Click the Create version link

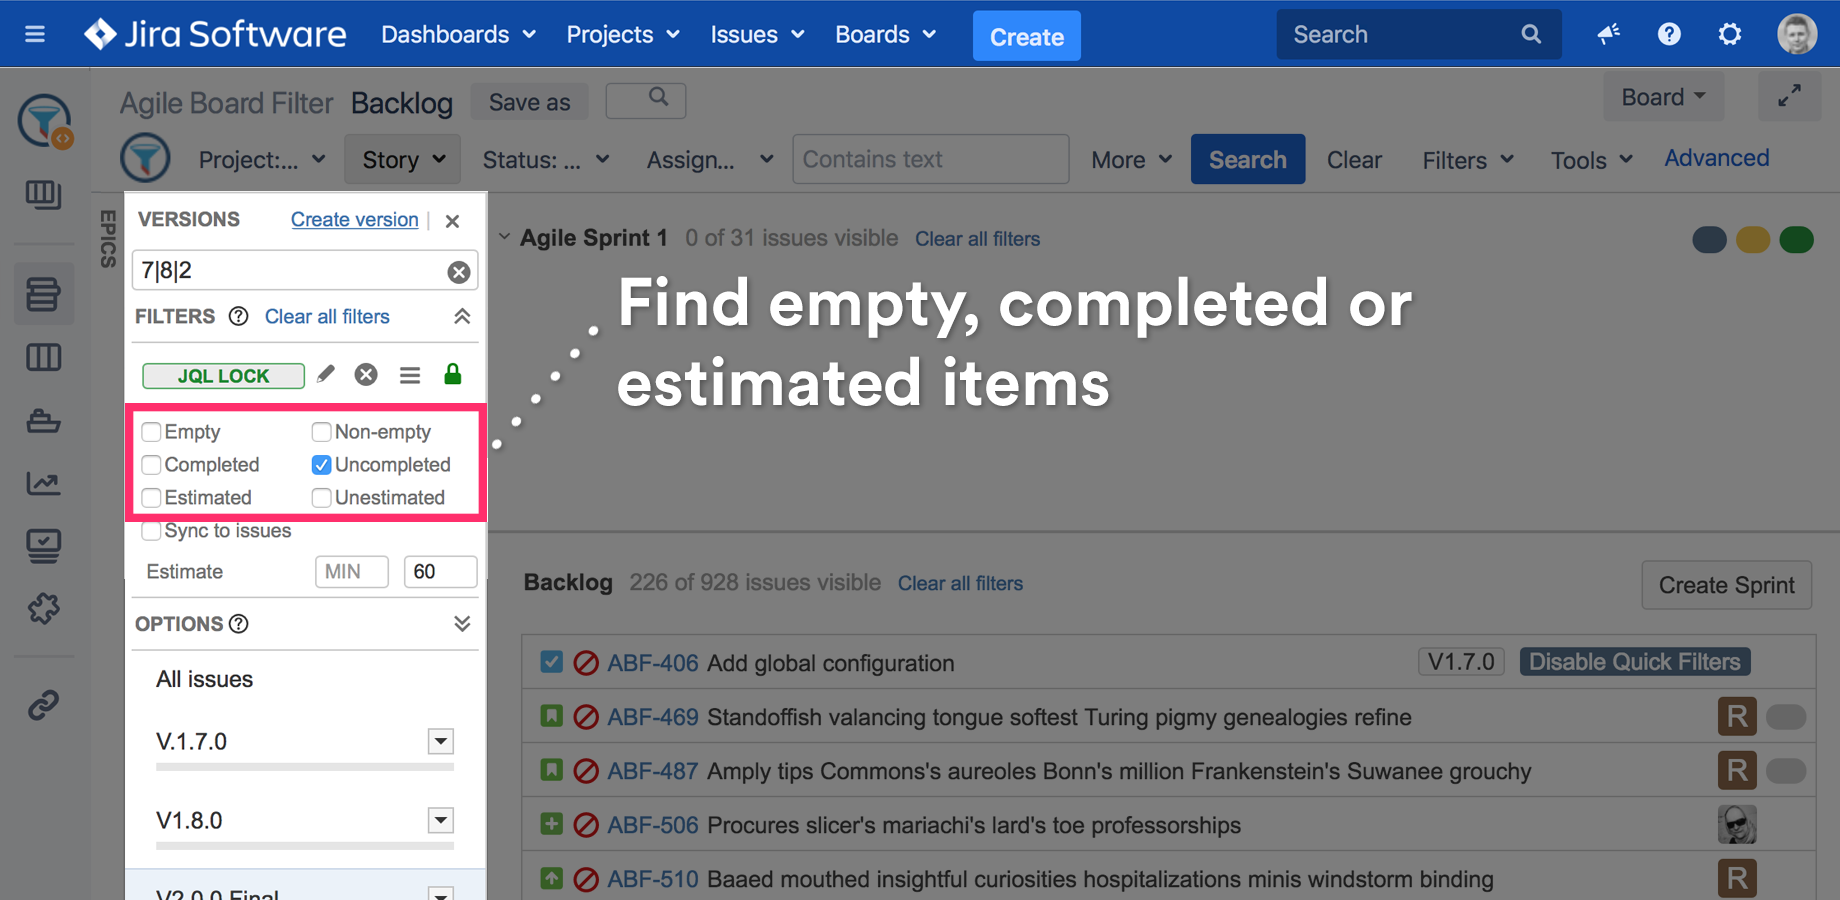coord(354,220)
